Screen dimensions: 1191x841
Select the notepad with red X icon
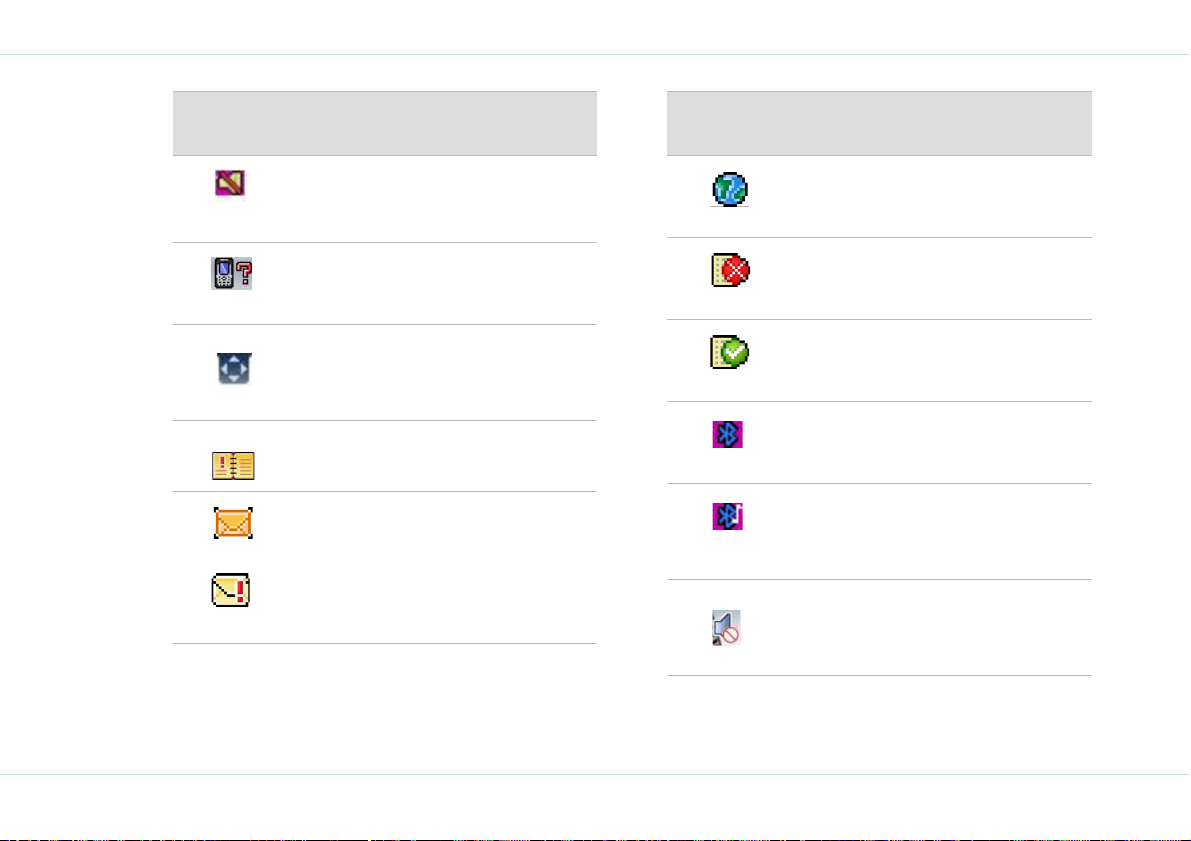(x=730, y=270)
